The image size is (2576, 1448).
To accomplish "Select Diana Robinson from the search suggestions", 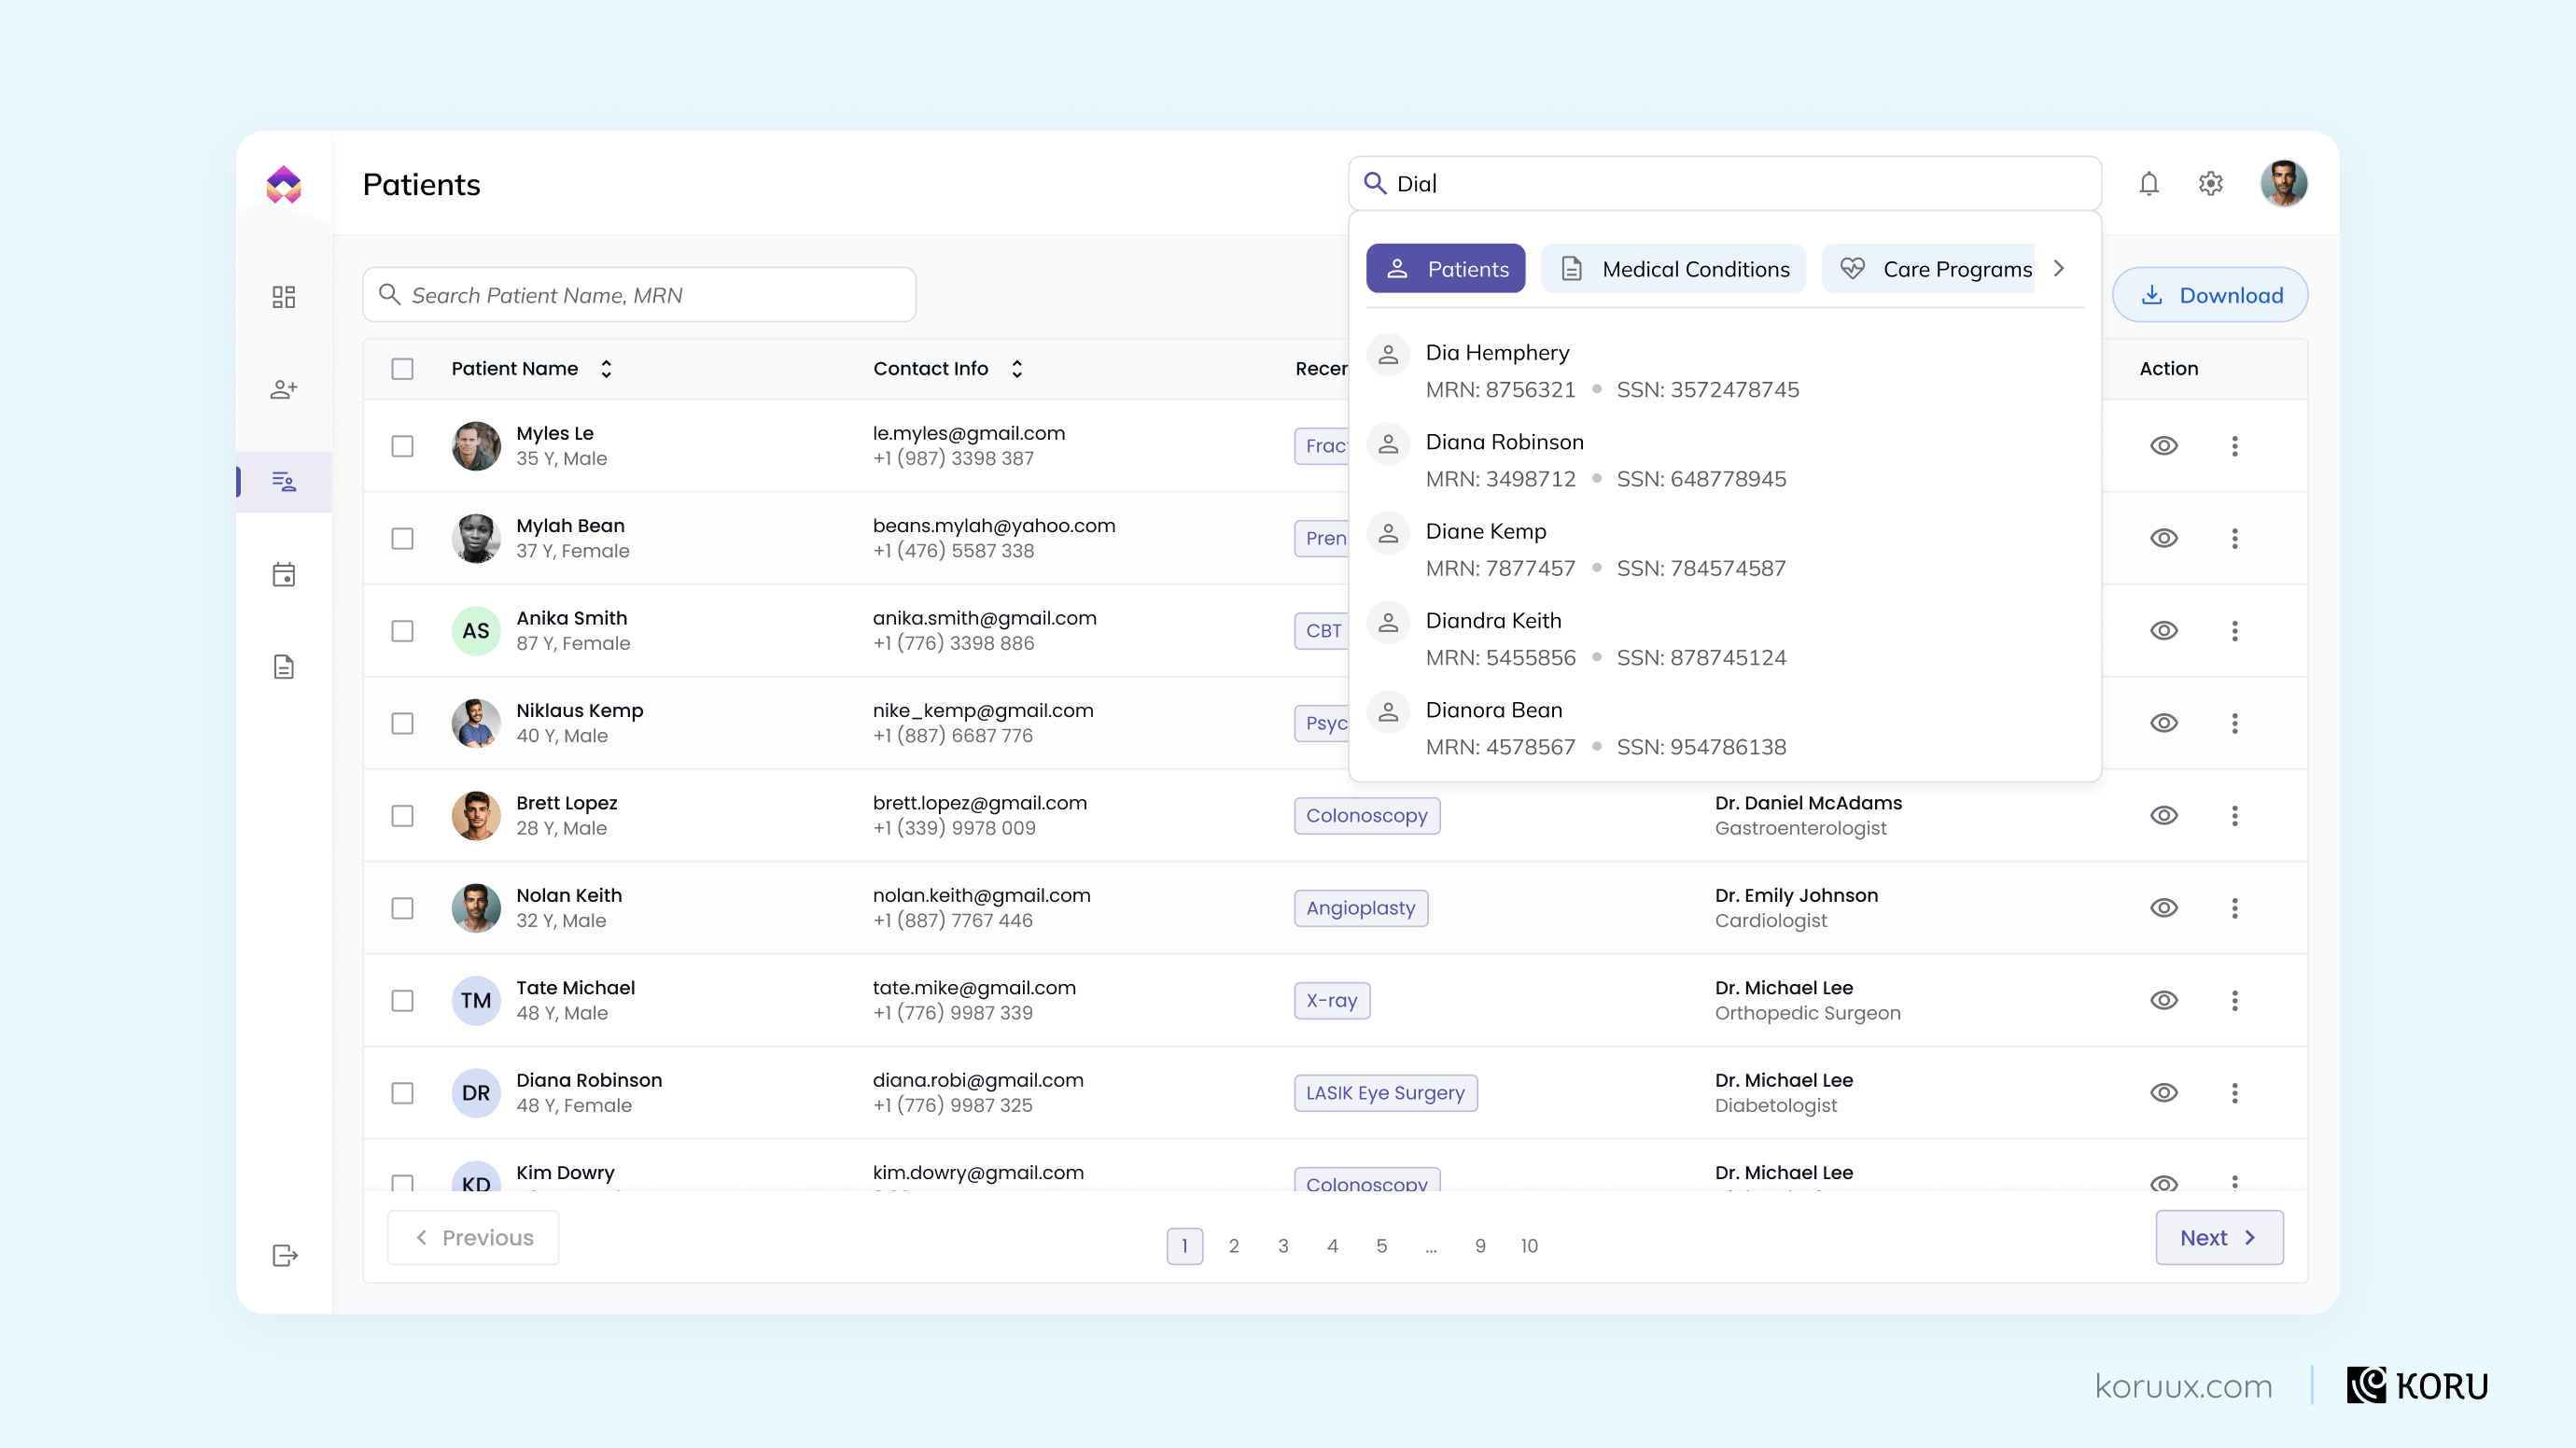I will click(1505, 442).
